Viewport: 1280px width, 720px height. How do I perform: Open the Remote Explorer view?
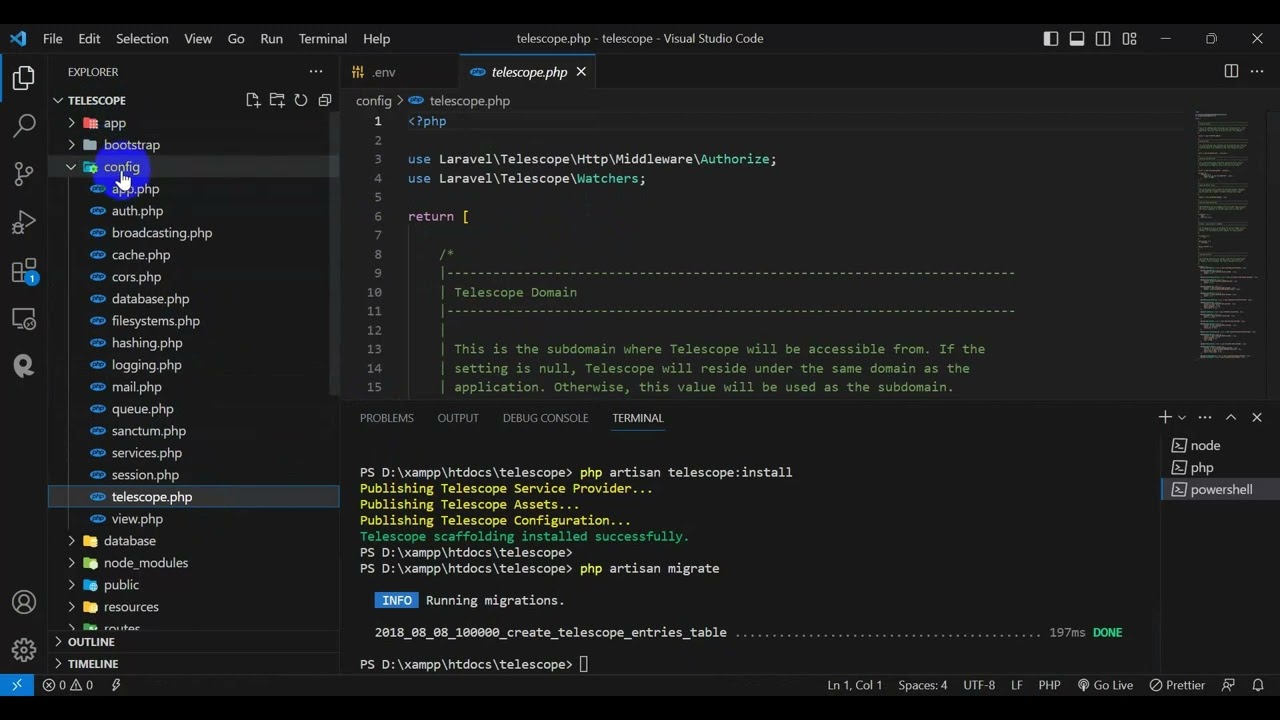(24, 319)
